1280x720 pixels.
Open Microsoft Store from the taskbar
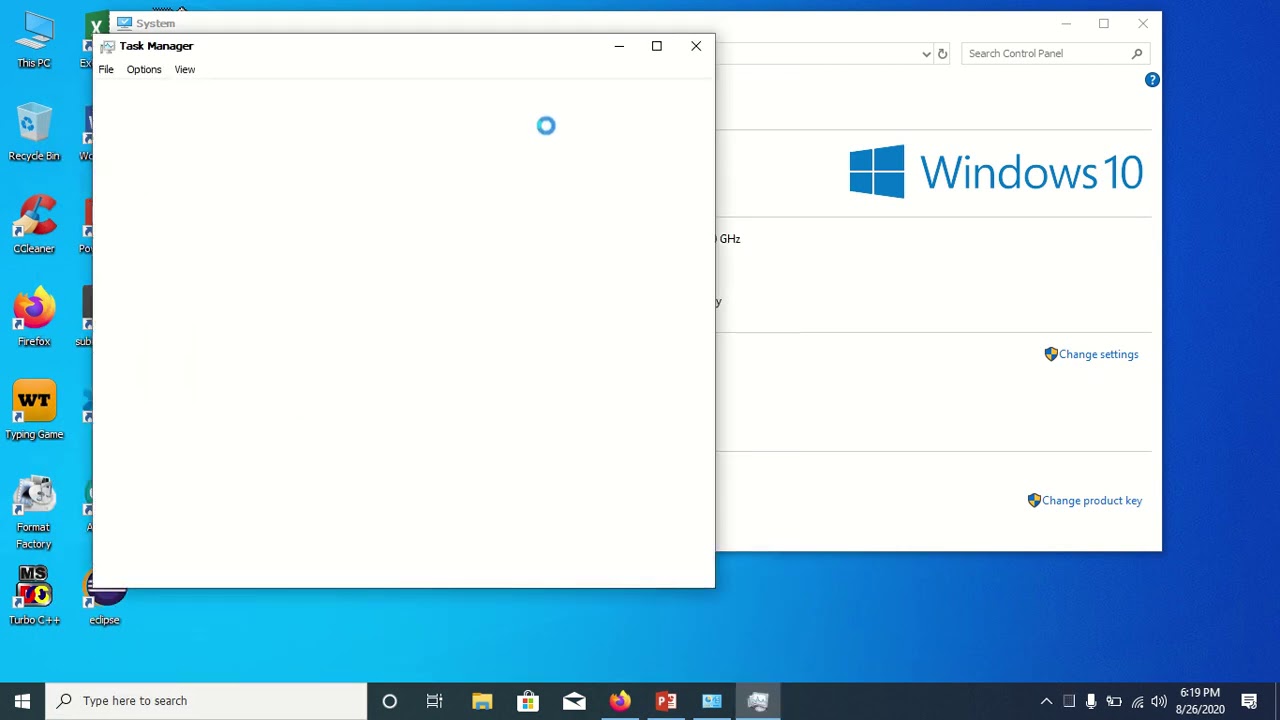(528, 701)
